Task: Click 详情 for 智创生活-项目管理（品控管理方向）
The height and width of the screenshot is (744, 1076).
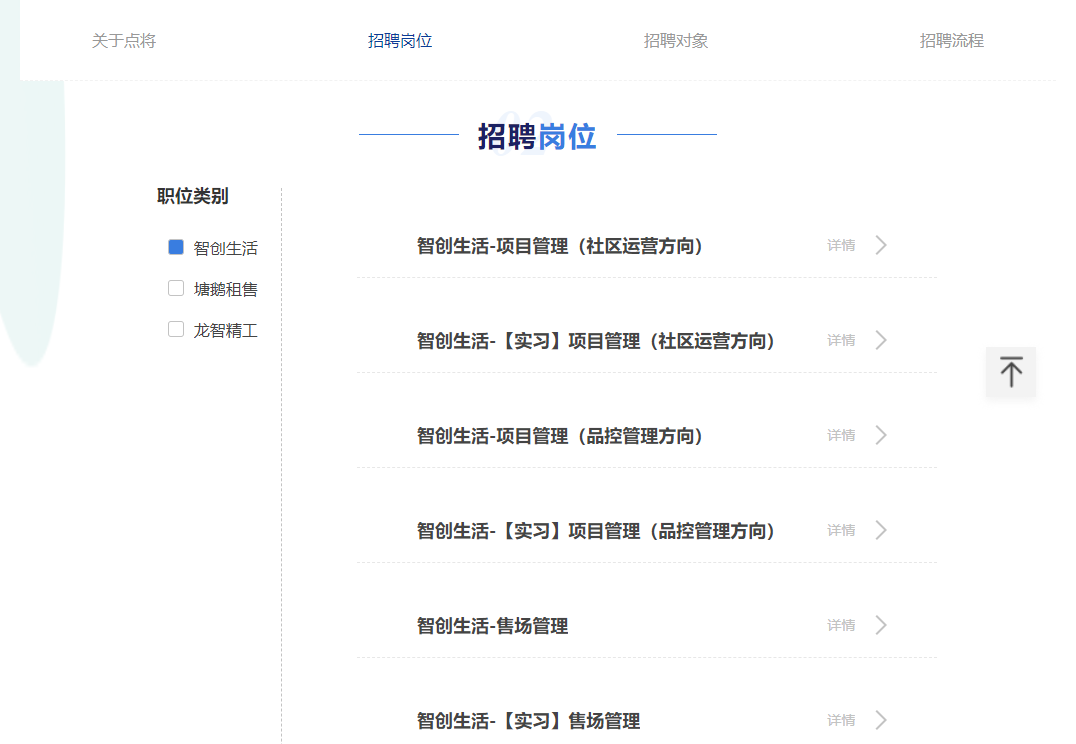Action: click(841, 435)
